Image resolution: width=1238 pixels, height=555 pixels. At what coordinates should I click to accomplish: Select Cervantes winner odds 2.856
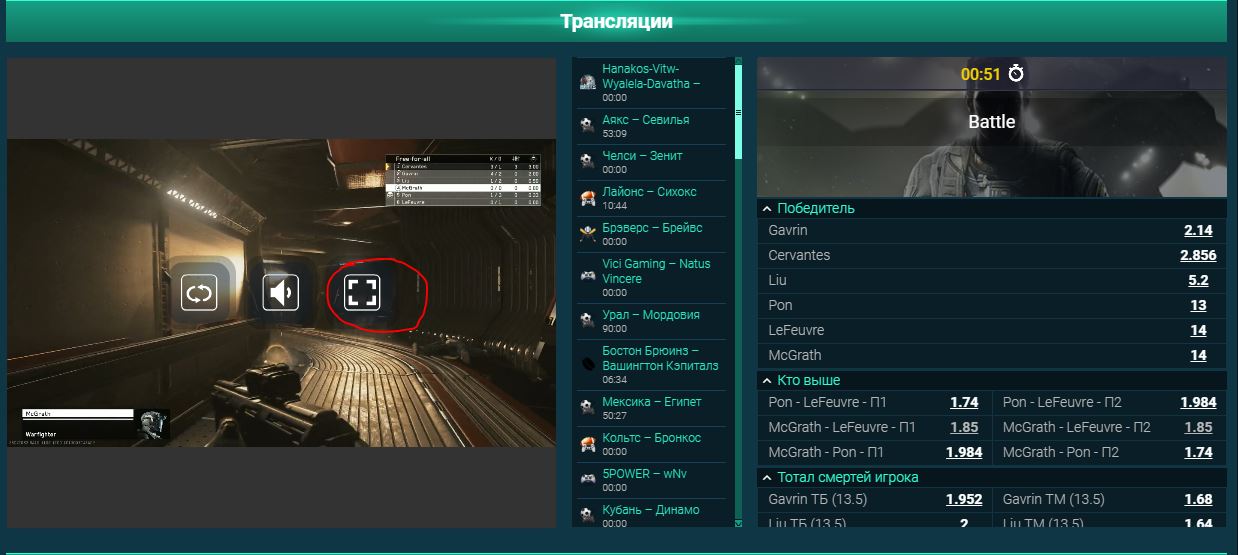(1197, 255)
